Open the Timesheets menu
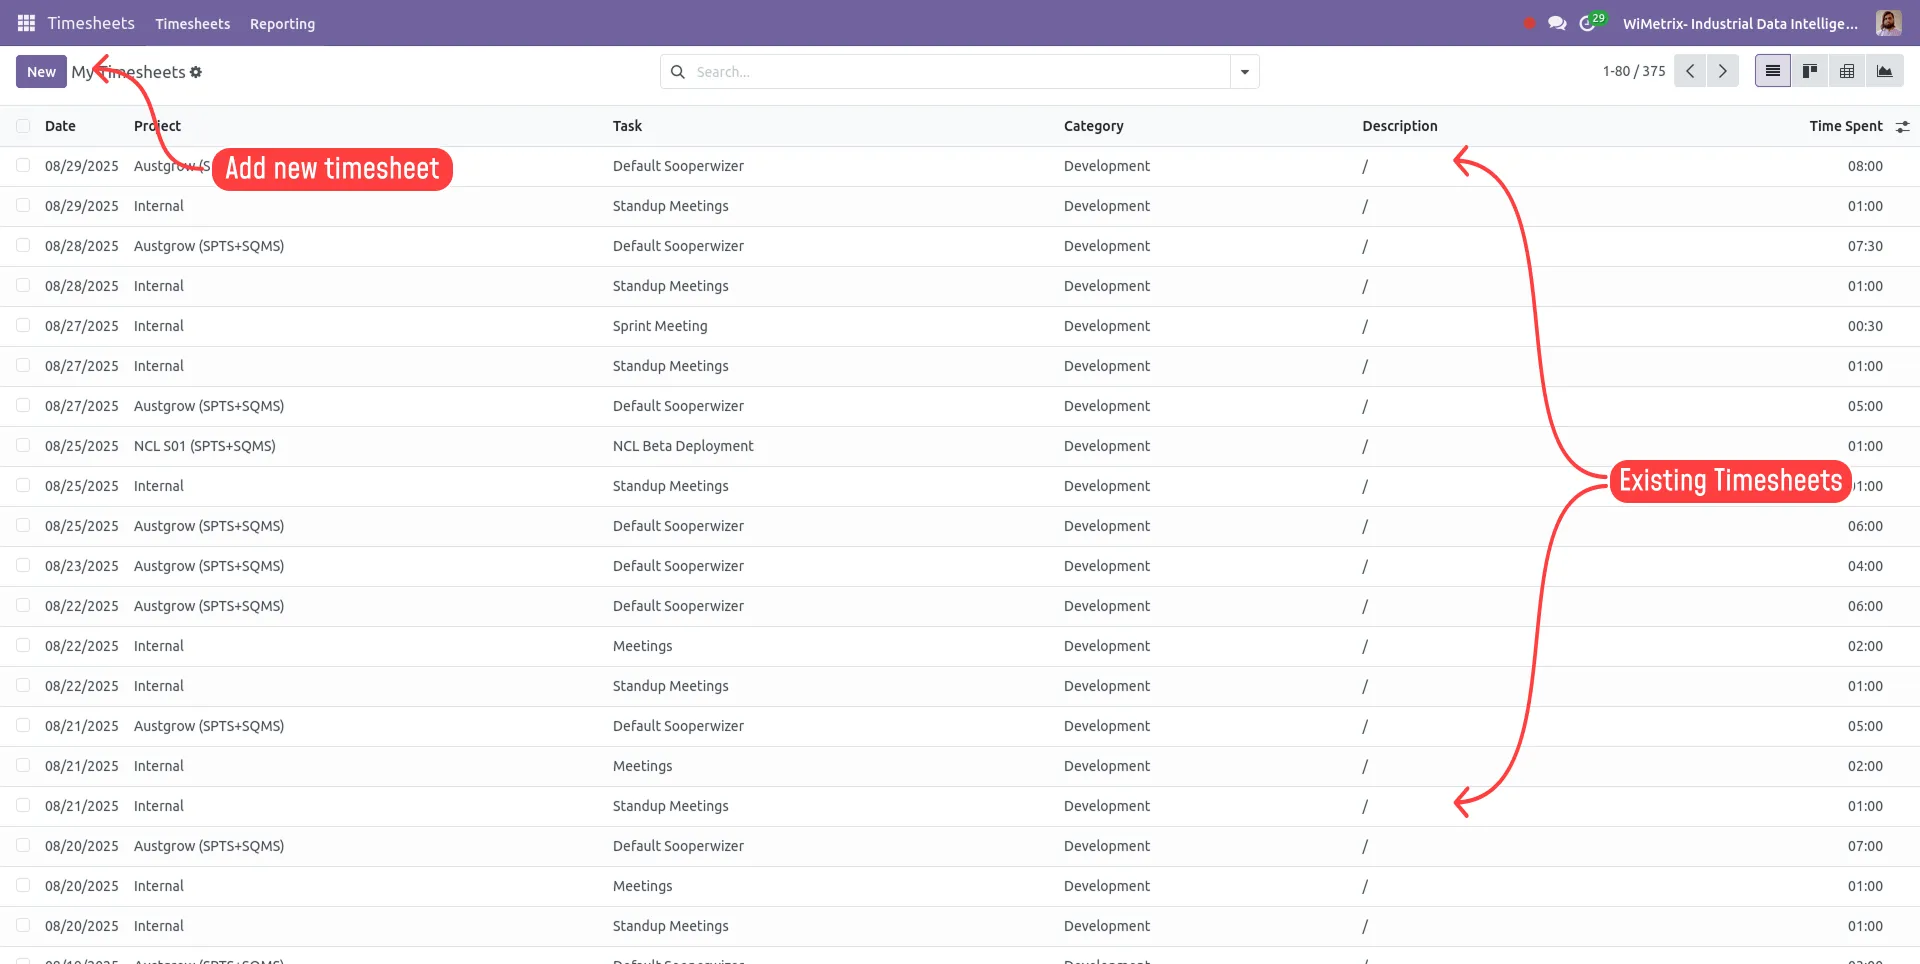 point(192,23)
